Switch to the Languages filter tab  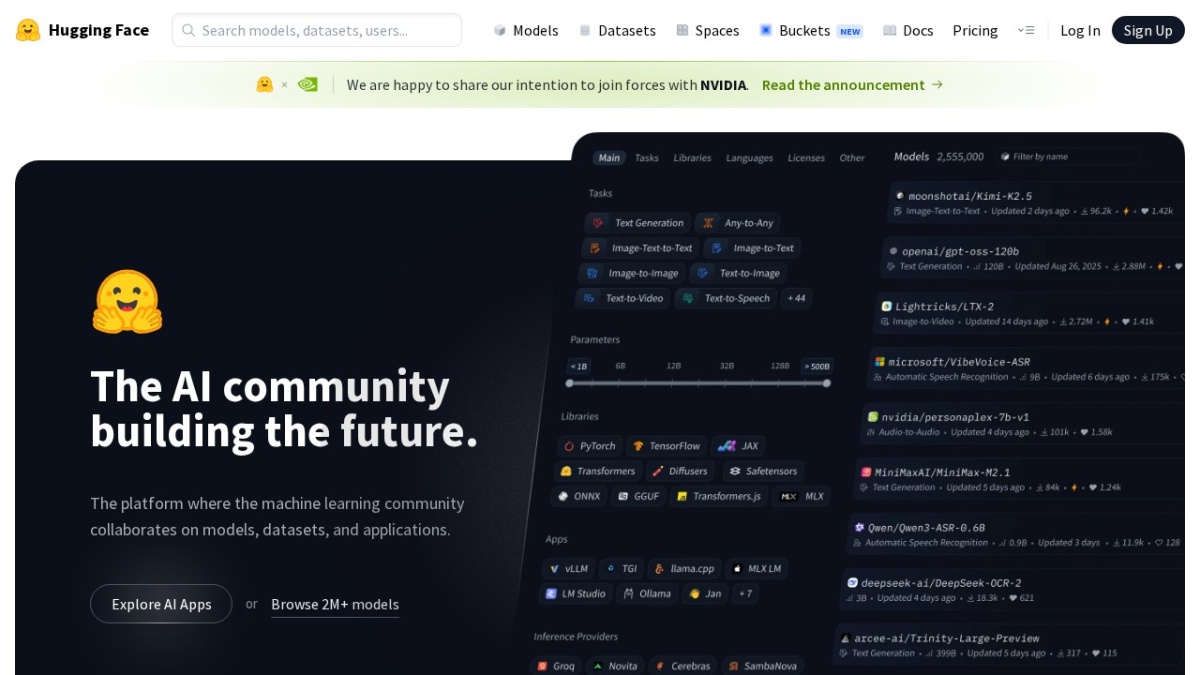point(749,158)
